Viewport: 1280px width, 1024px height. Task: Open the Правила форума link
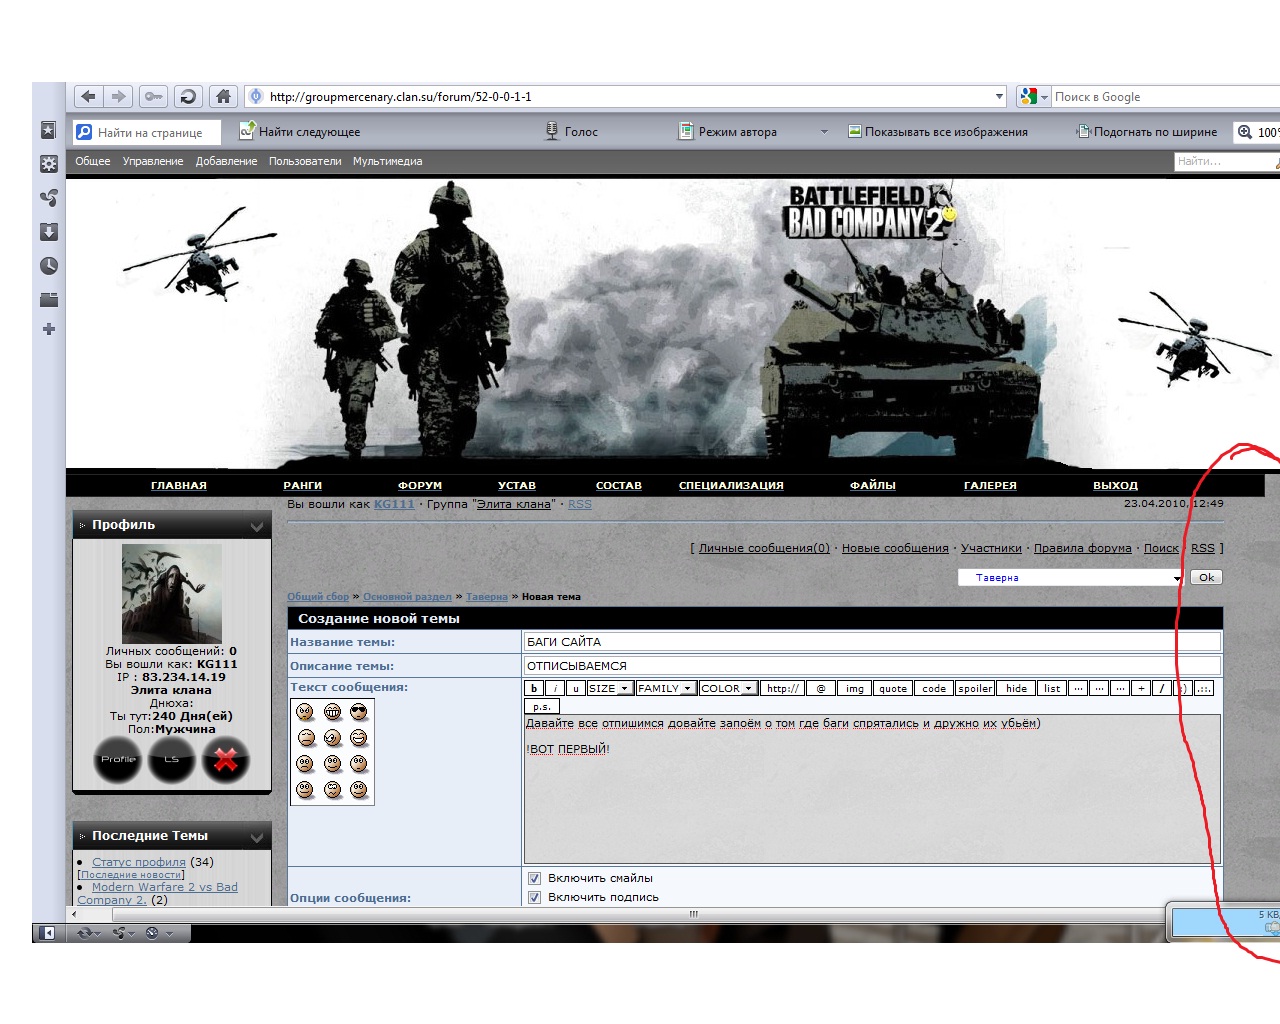point(1082,548)
